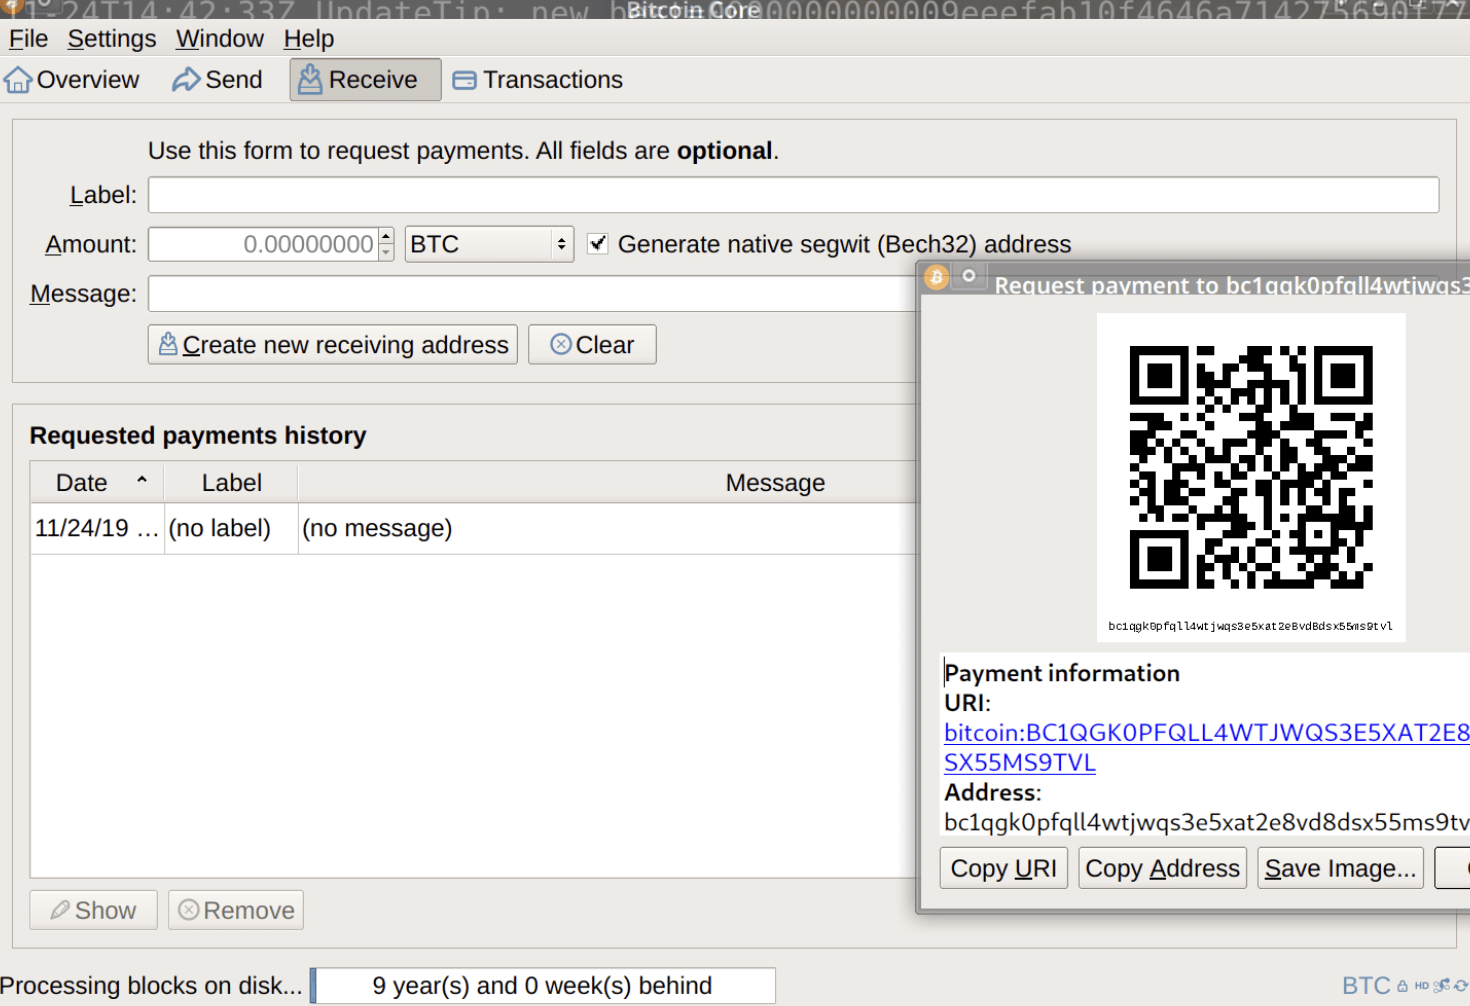Click the Amount input field
Screen dimensions: 1470x1006
263,245
